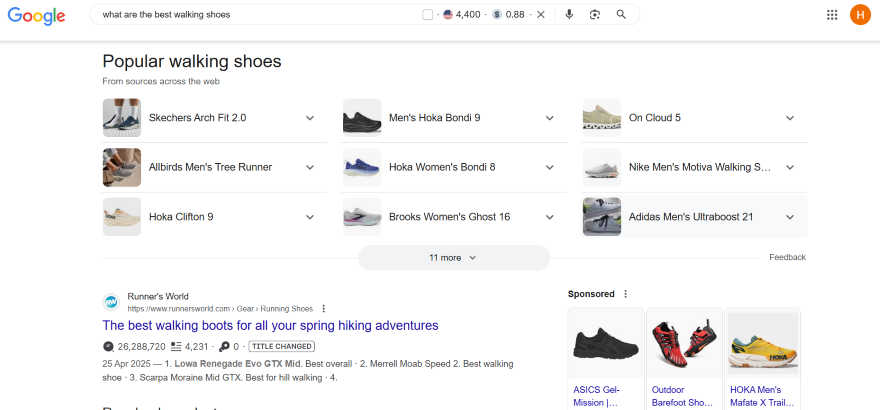
Task: Open Brooks Ghost 16 thumbnail
Action: point(362,216)
